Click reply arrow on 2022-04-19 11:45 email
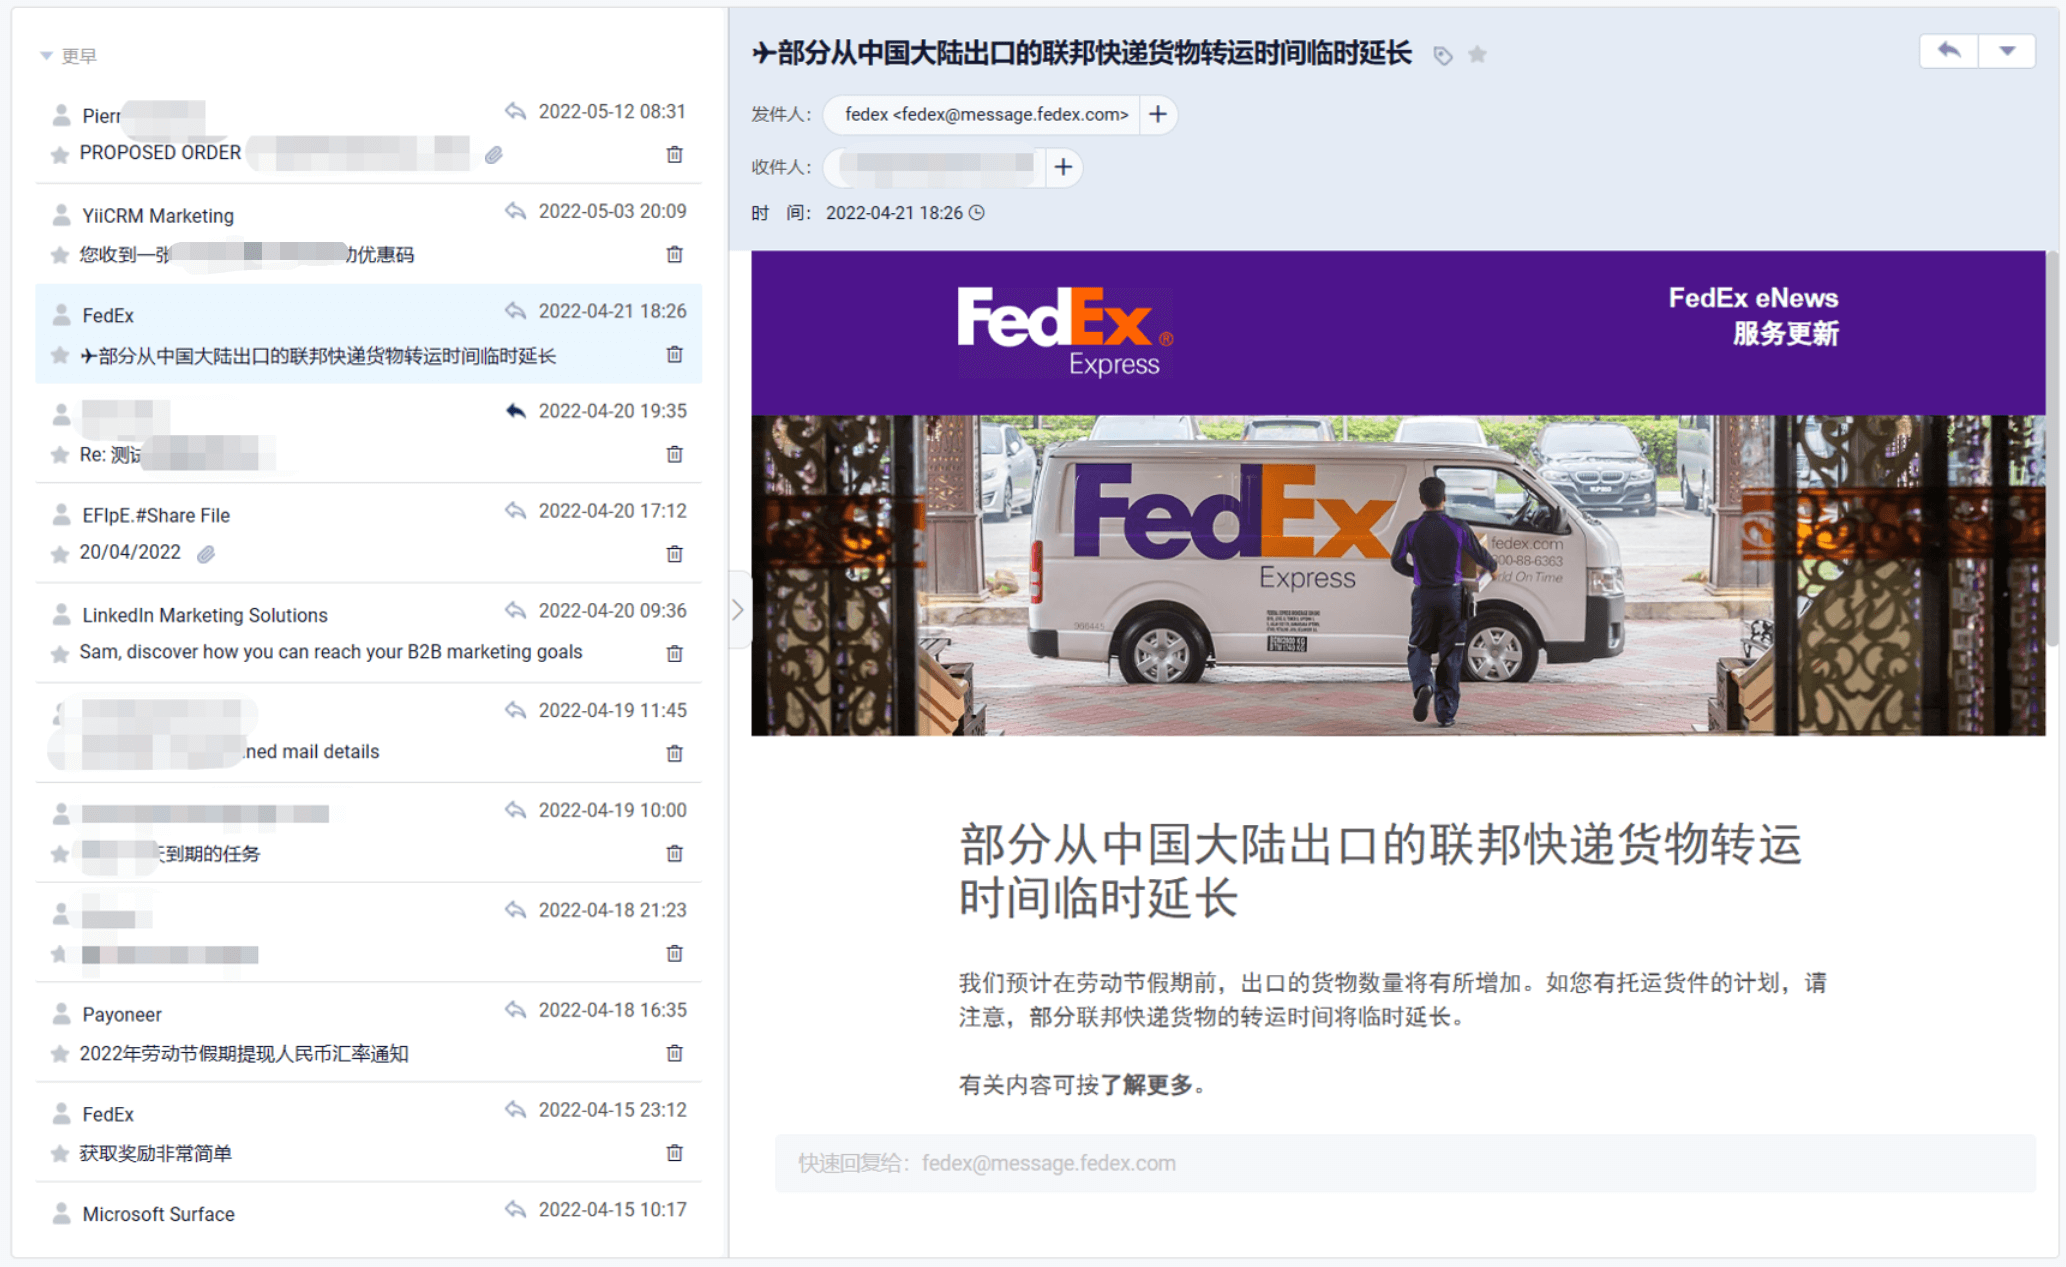This screenshot has width=2066, height=1267. click(515, 710)
